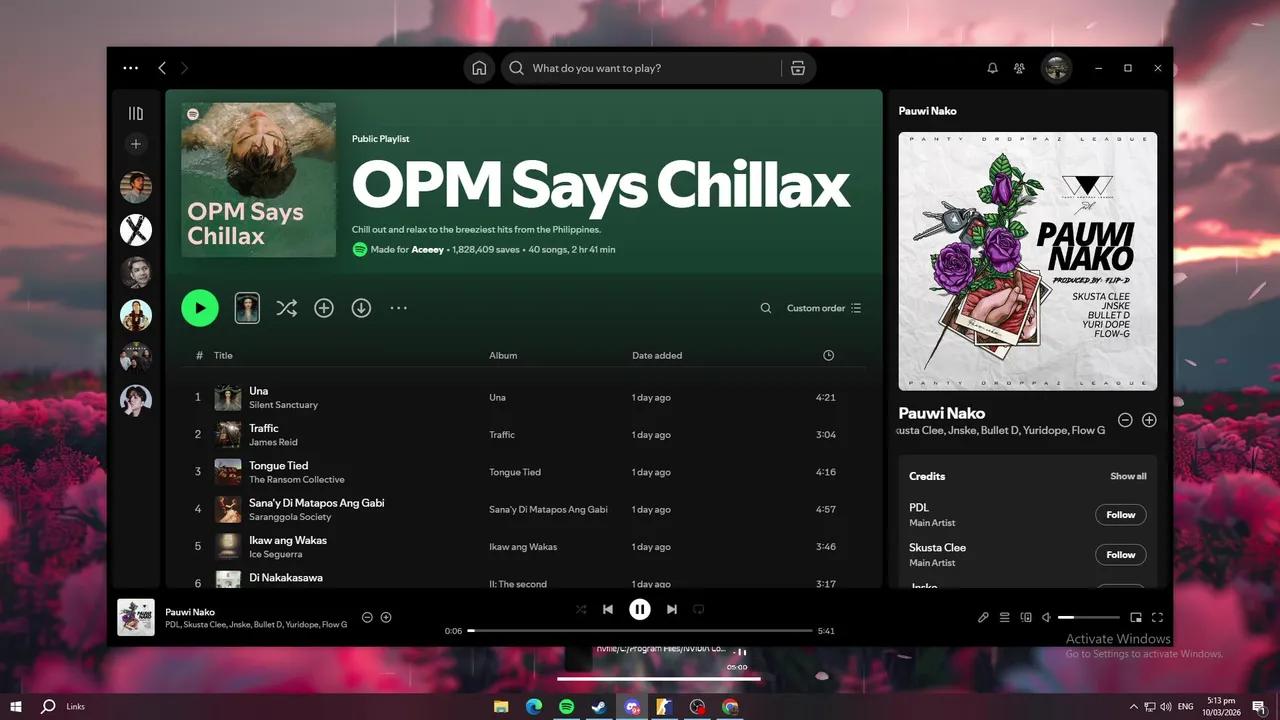This screenshot has width=1280, height=720.
Task: Open the Browse icon in the search bar
Action: click(x=797, y=68)
